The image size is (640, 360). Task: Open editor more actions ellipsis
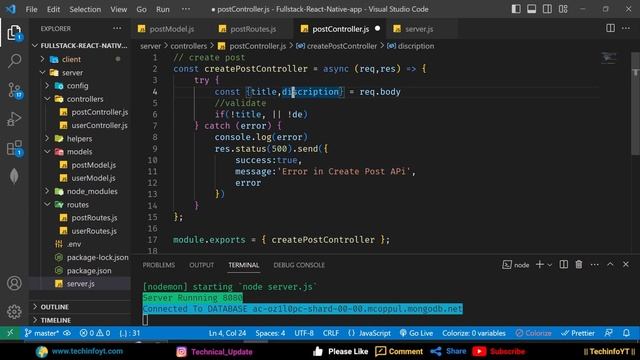(626, 28)
